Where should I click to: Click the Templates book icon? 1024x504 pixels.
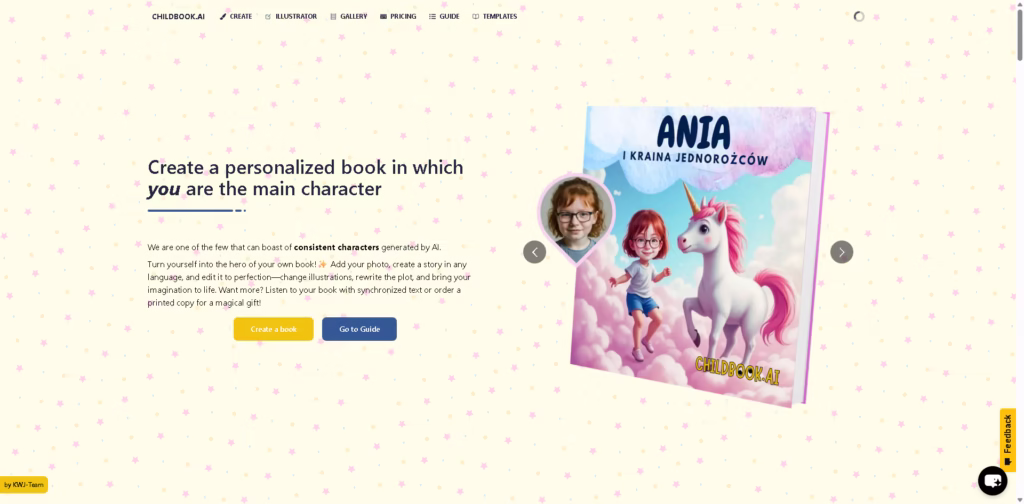point(475,17)
